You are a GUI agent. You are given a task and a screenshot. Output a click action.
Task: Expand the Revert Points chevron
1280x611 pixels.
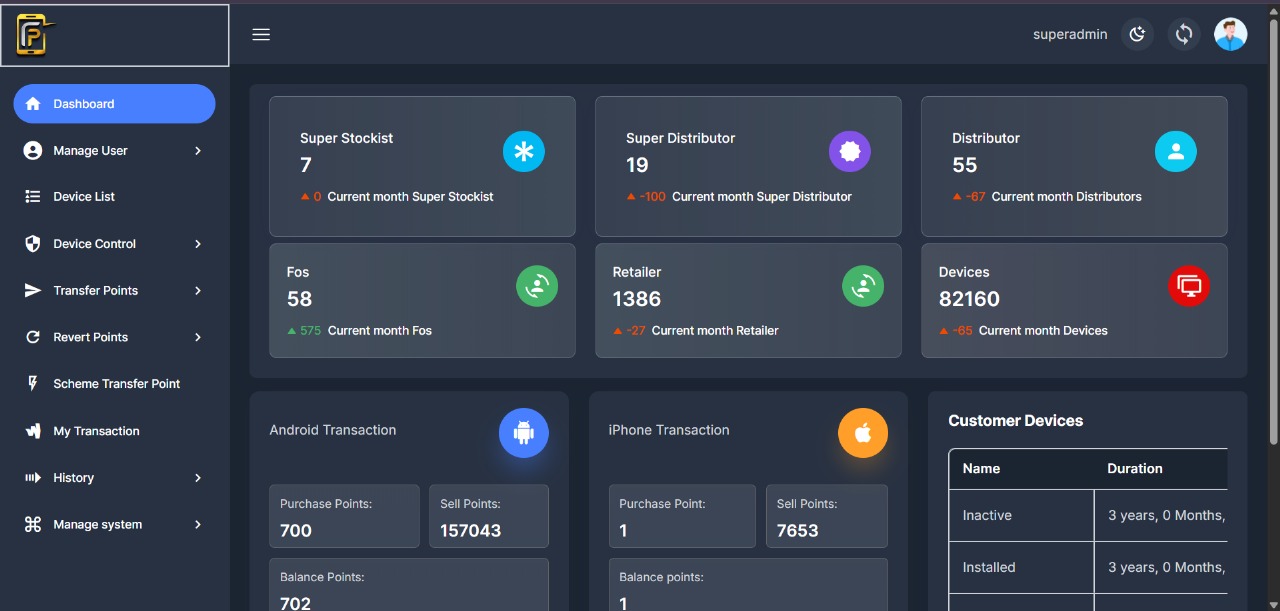pyautogui.click(x=198, y=338)
